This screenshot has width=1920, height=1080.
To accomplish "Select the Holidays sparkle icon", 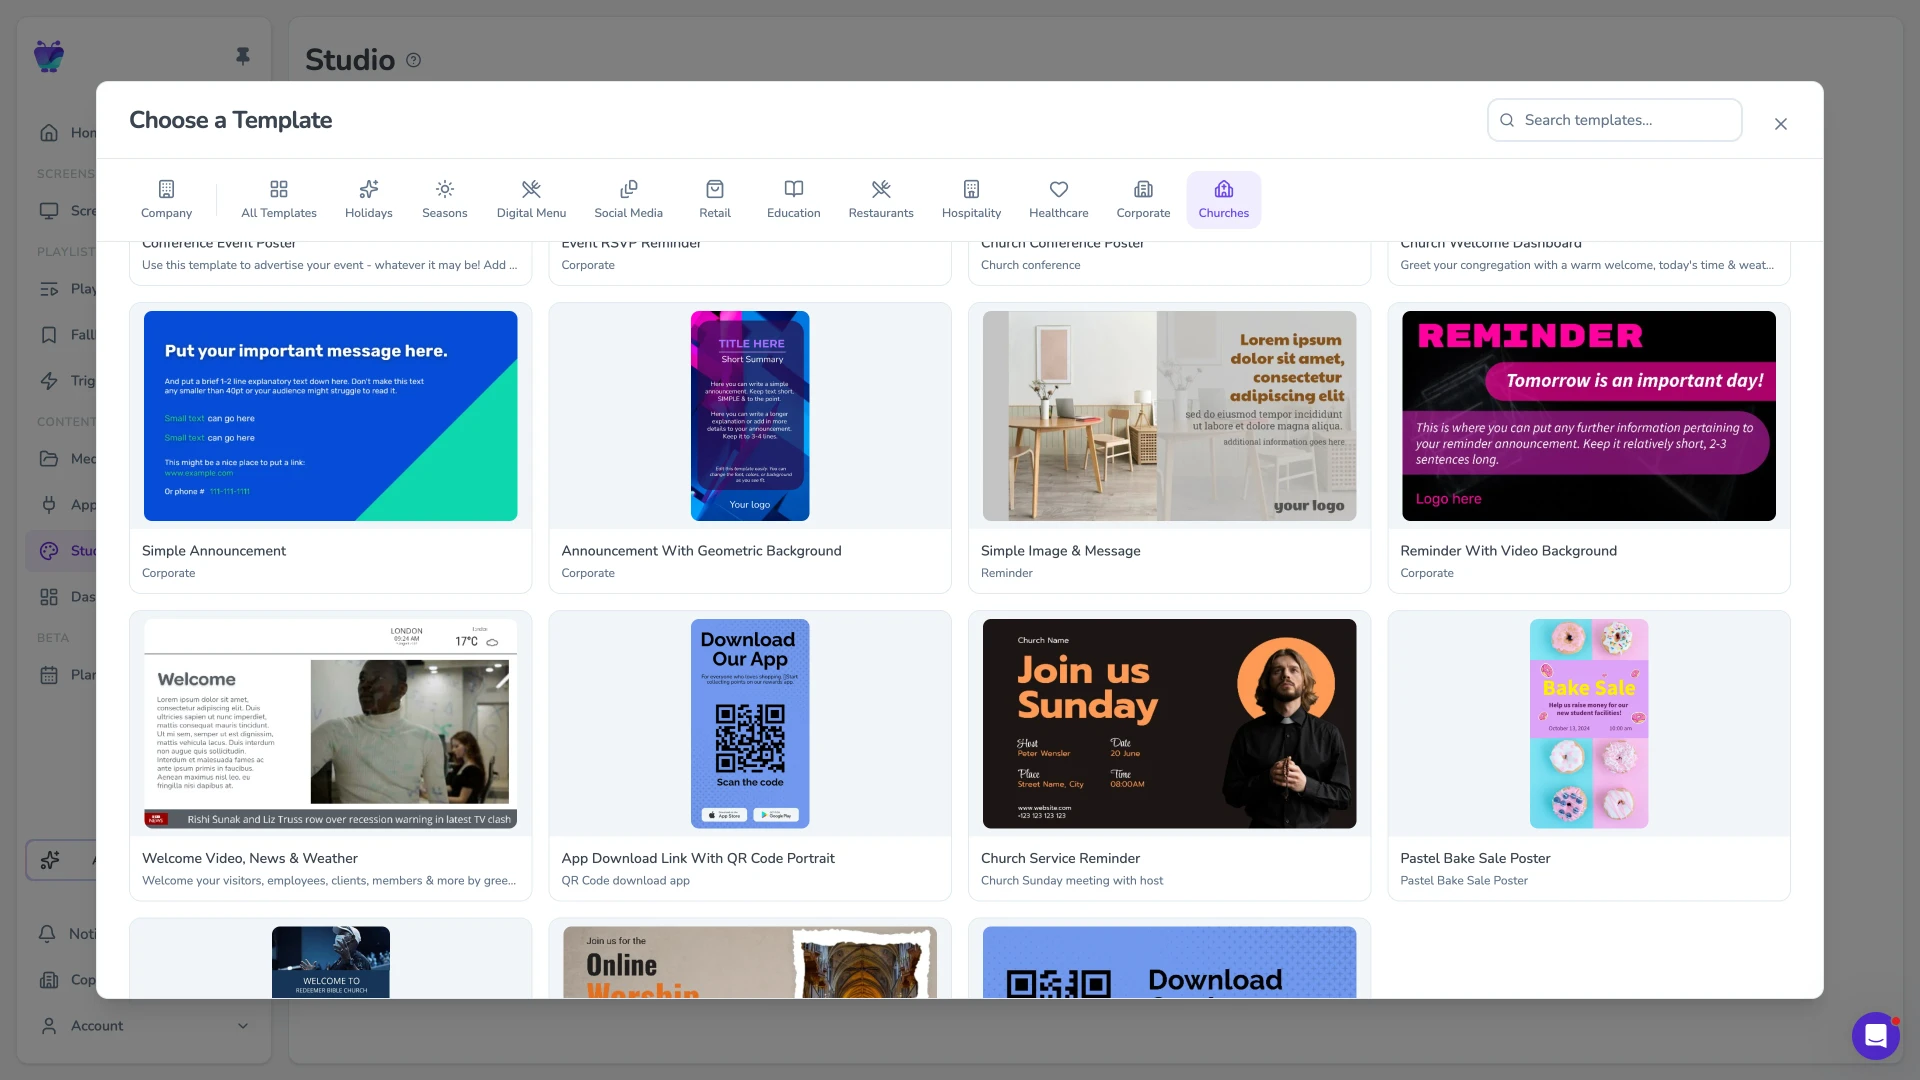I will pyautogui.click(x=369, y=189).
